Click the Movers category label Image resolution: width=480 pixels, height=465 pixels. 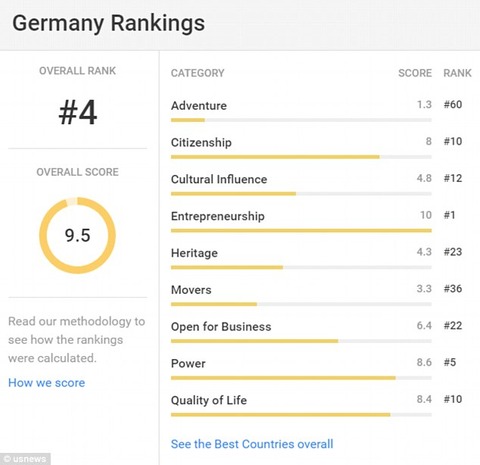tap(191, 290)
